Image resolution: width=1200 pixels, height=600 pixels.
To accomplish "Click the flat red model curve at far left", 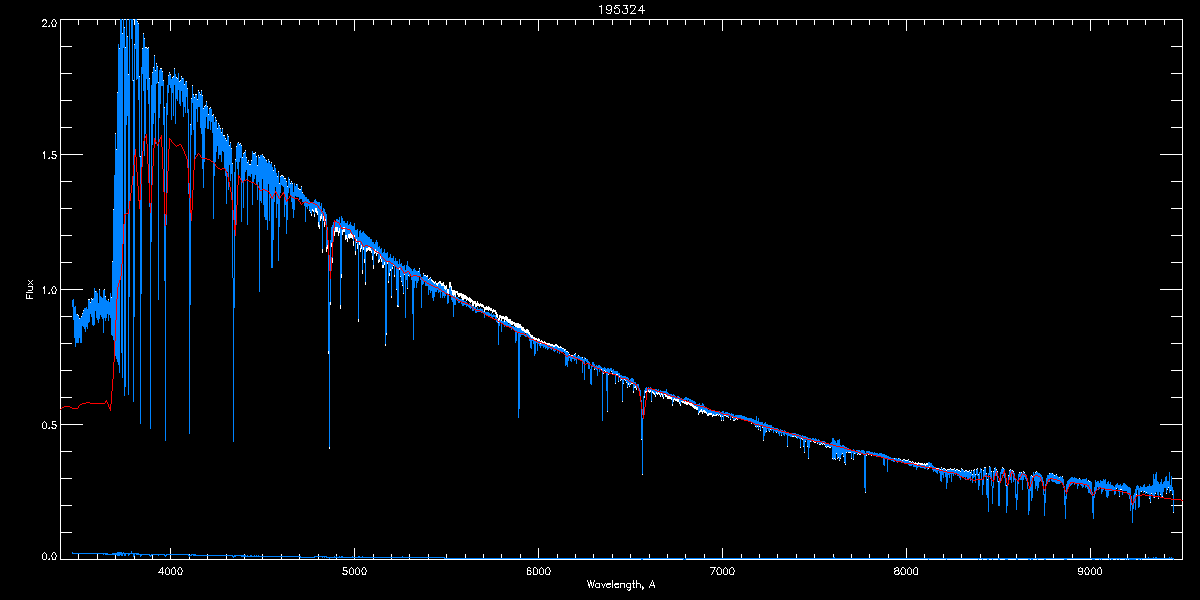I will click(85, 404).
